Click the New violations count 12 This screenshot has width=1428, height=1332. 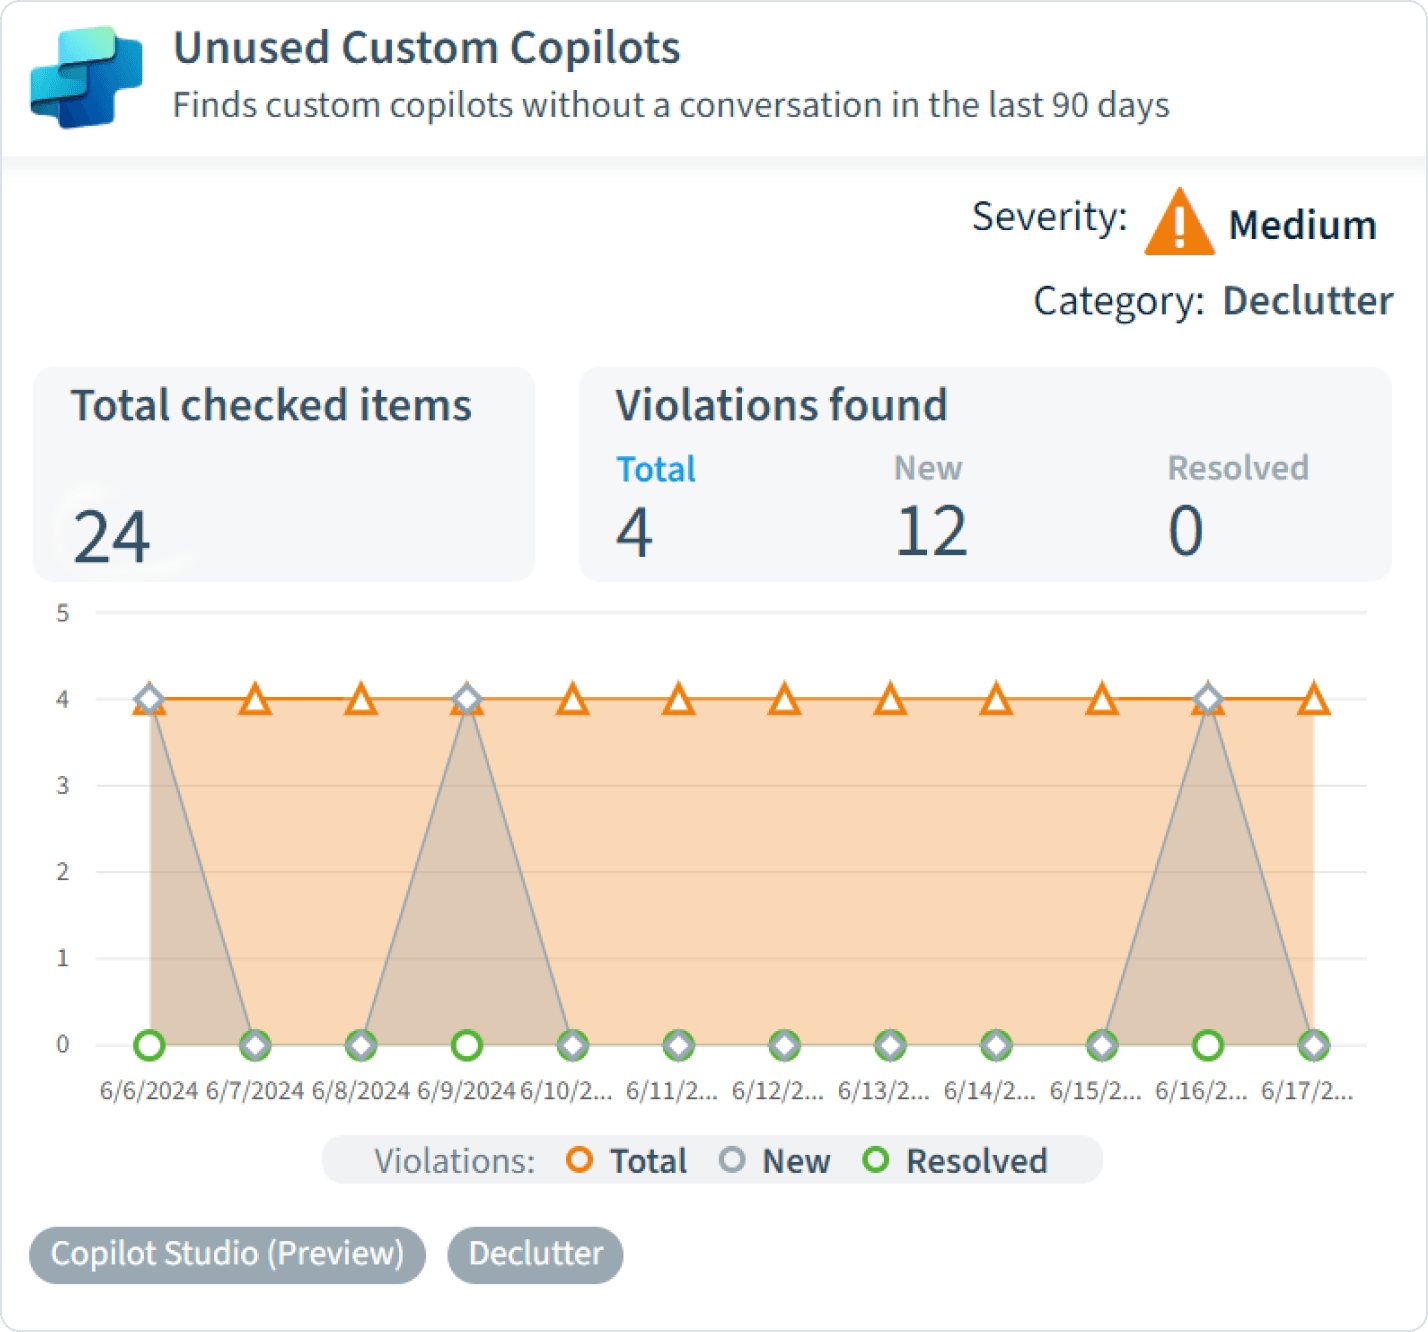click(x=931, y=531)
